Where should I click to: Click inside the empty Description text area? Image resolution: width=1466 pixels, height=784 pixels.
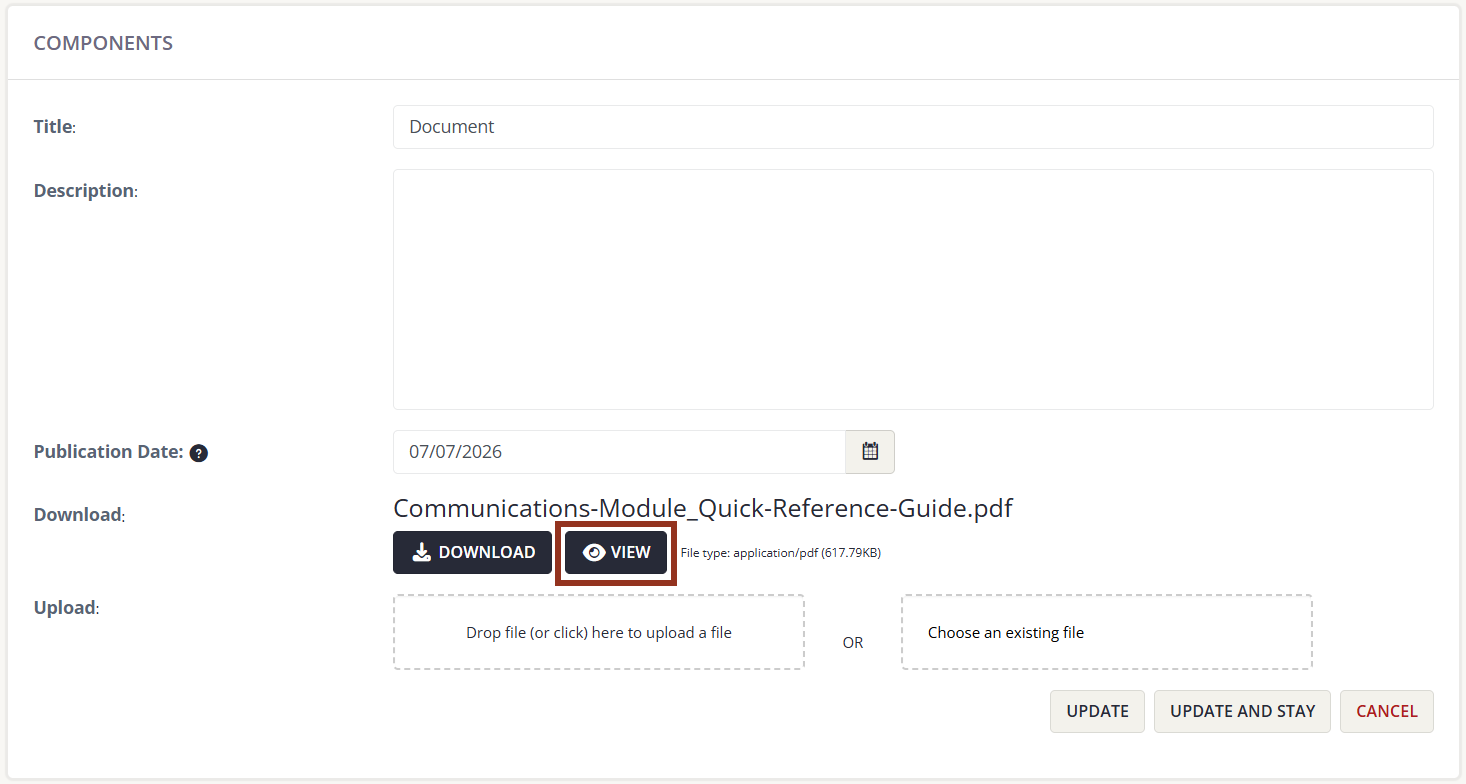pyautogui.click(x=913, y=289)
